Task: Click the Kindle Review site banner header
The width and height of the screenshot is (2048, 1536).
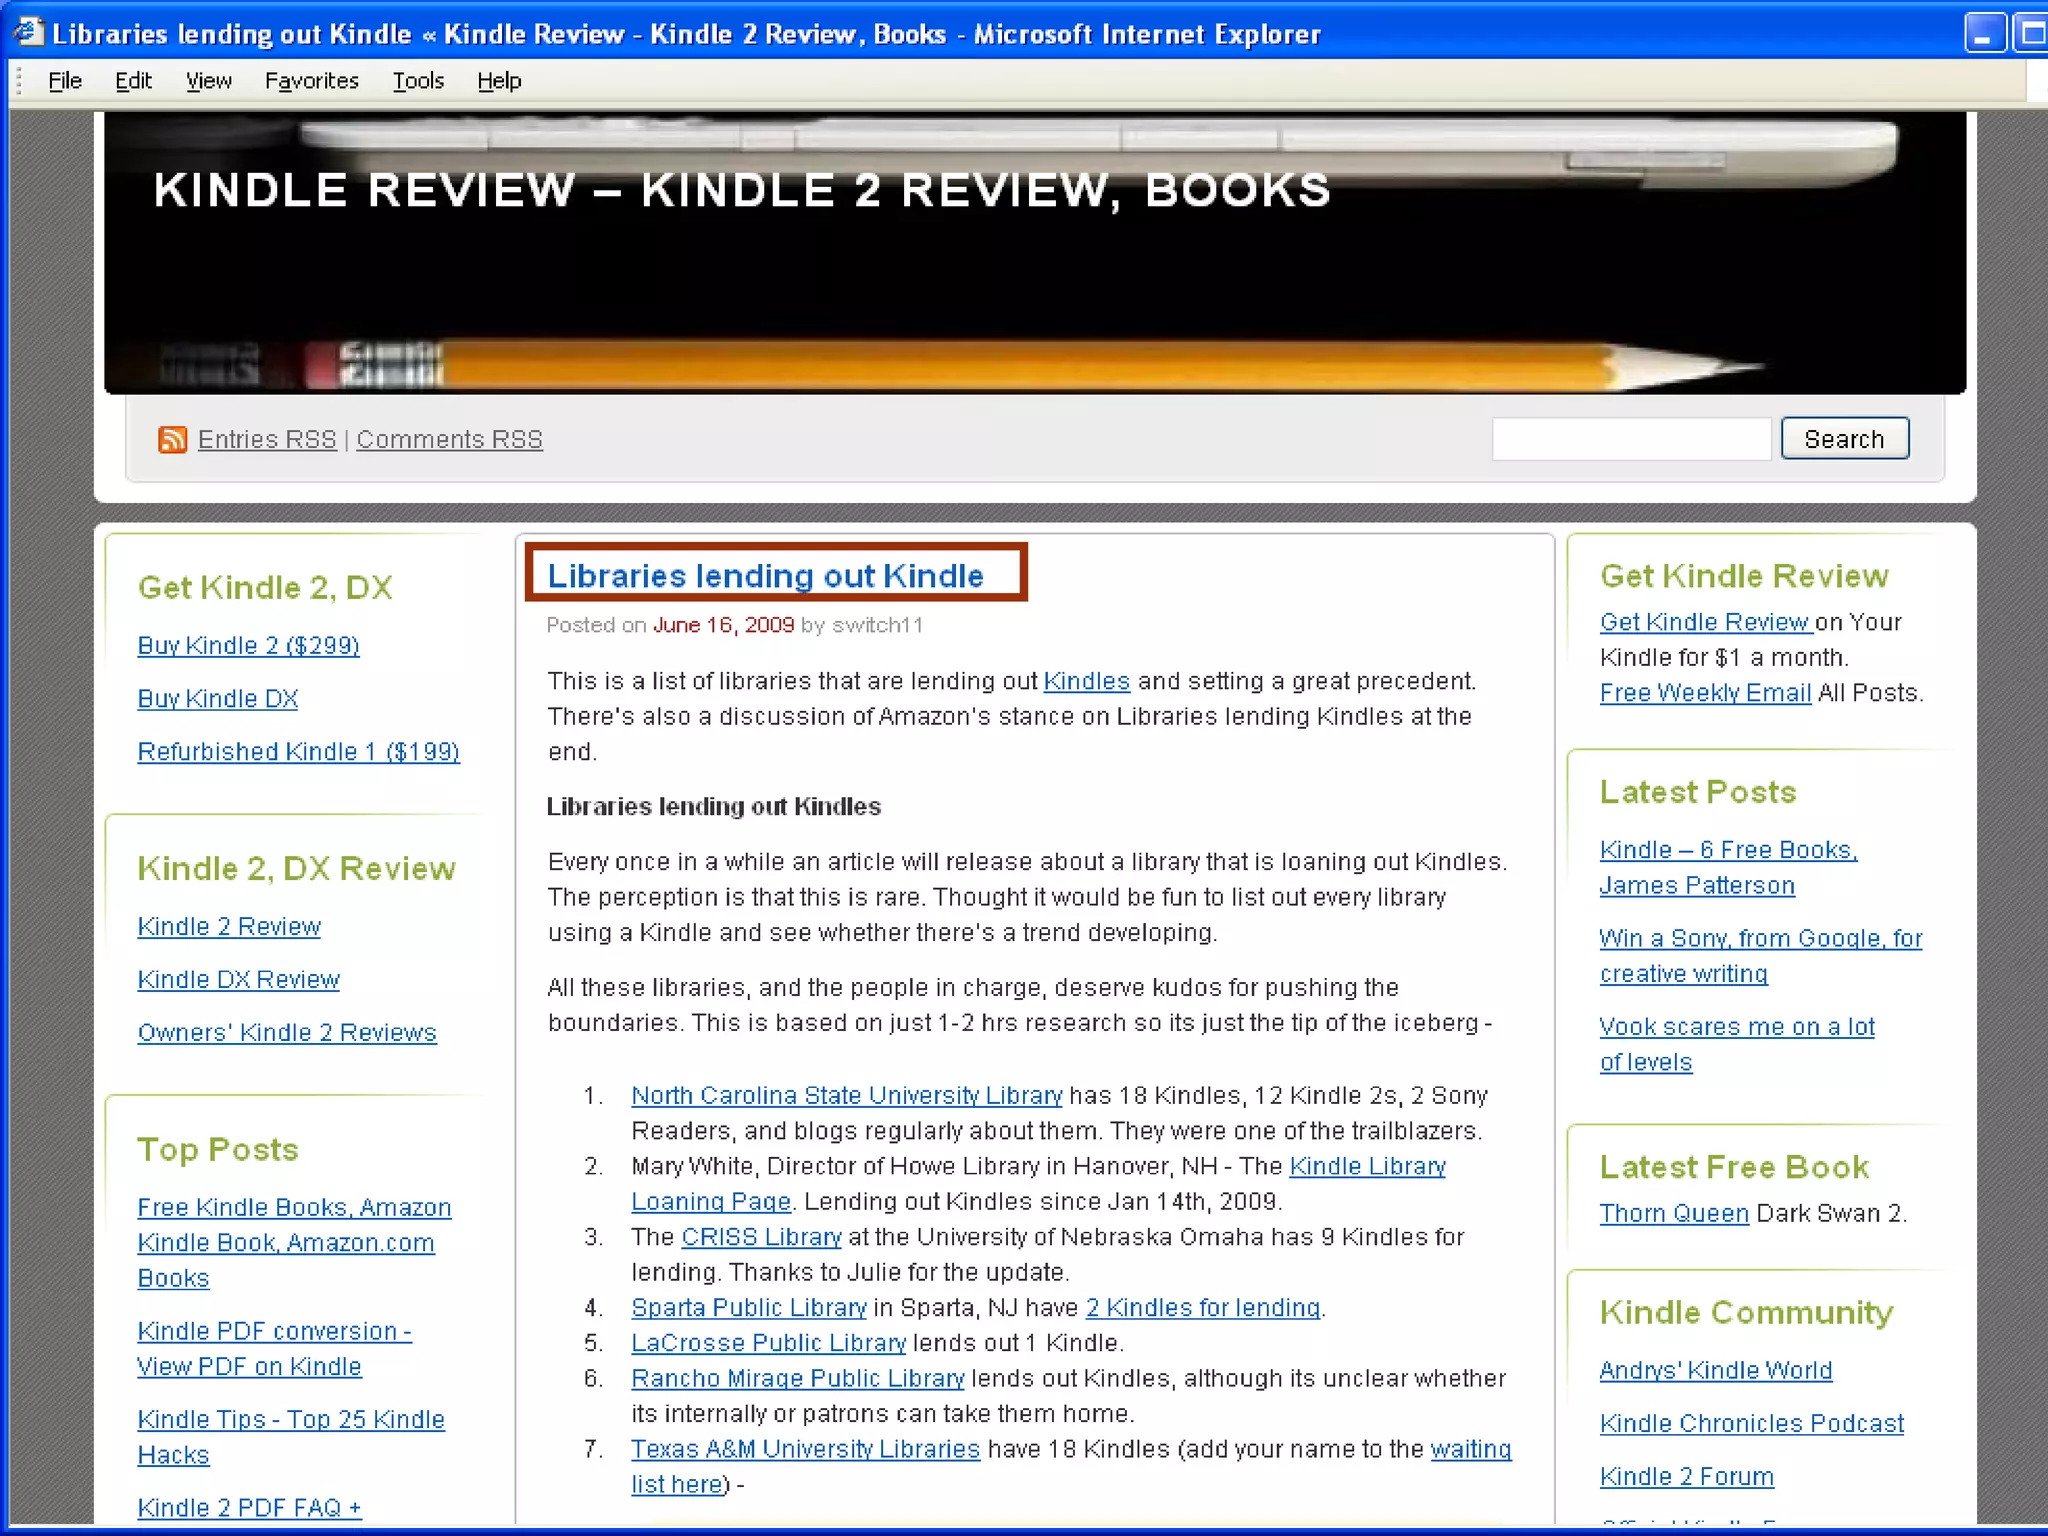Action: point(741,190)
